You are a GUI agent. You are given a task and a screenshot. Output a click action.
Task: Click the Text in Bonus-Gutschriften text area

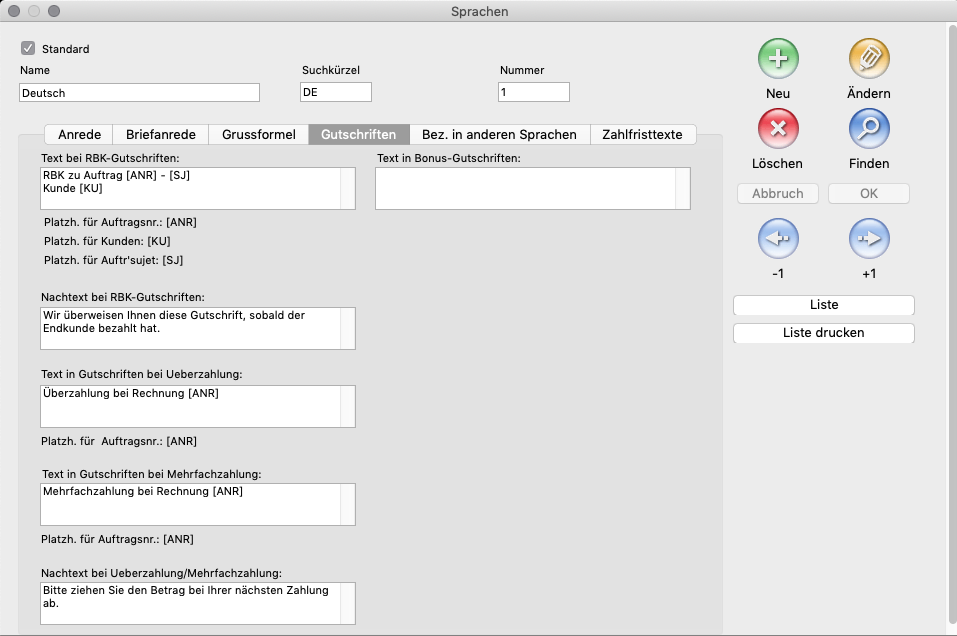525,188
